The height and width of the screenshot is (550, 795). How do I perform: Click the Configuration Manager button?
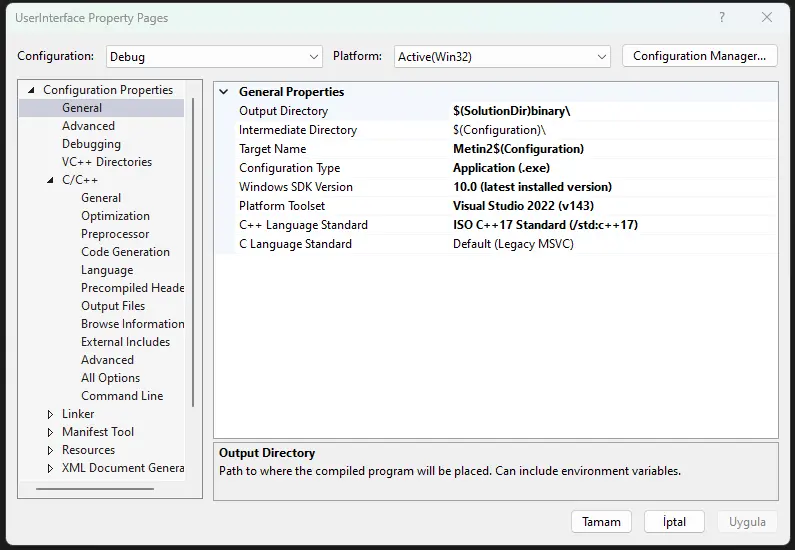(x=699, y=56)
